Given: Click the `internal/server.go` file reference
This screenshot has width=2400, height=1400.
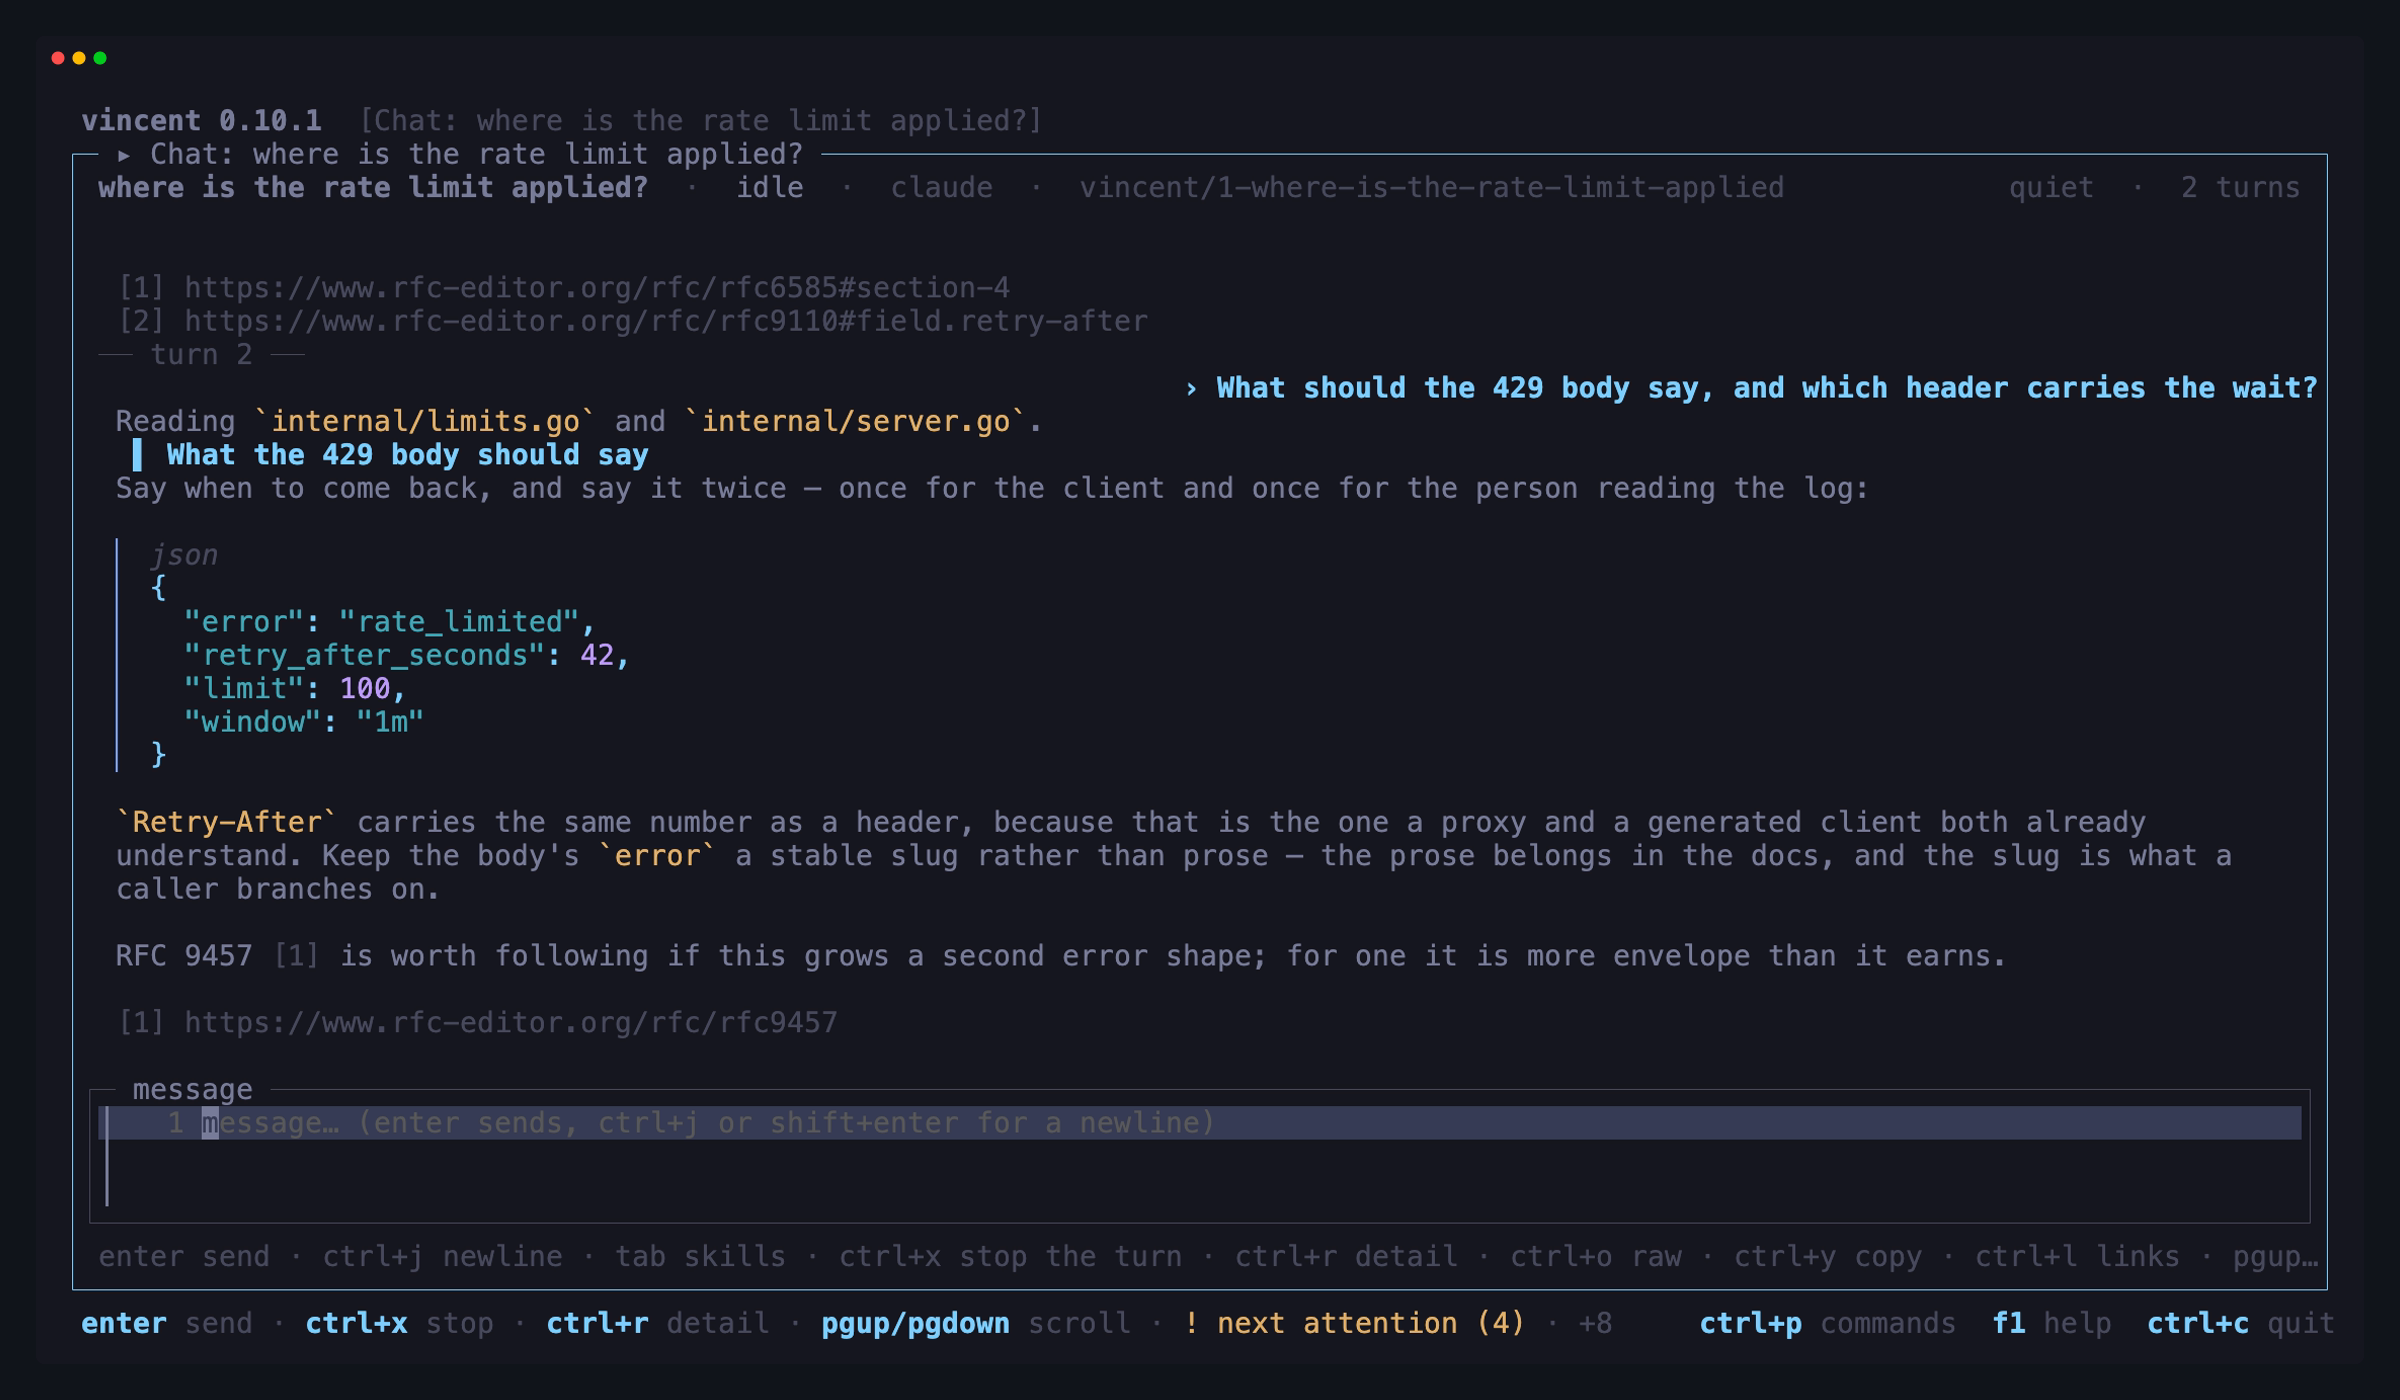Looking at the screenshot, I should coord(856,421).
